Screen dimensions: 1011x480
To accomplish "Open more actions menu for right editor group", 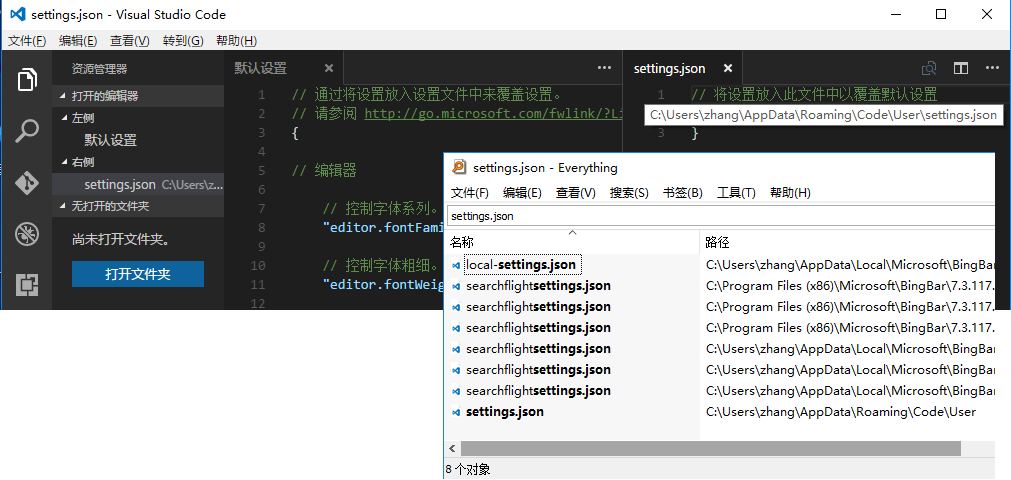I will 992,68.
